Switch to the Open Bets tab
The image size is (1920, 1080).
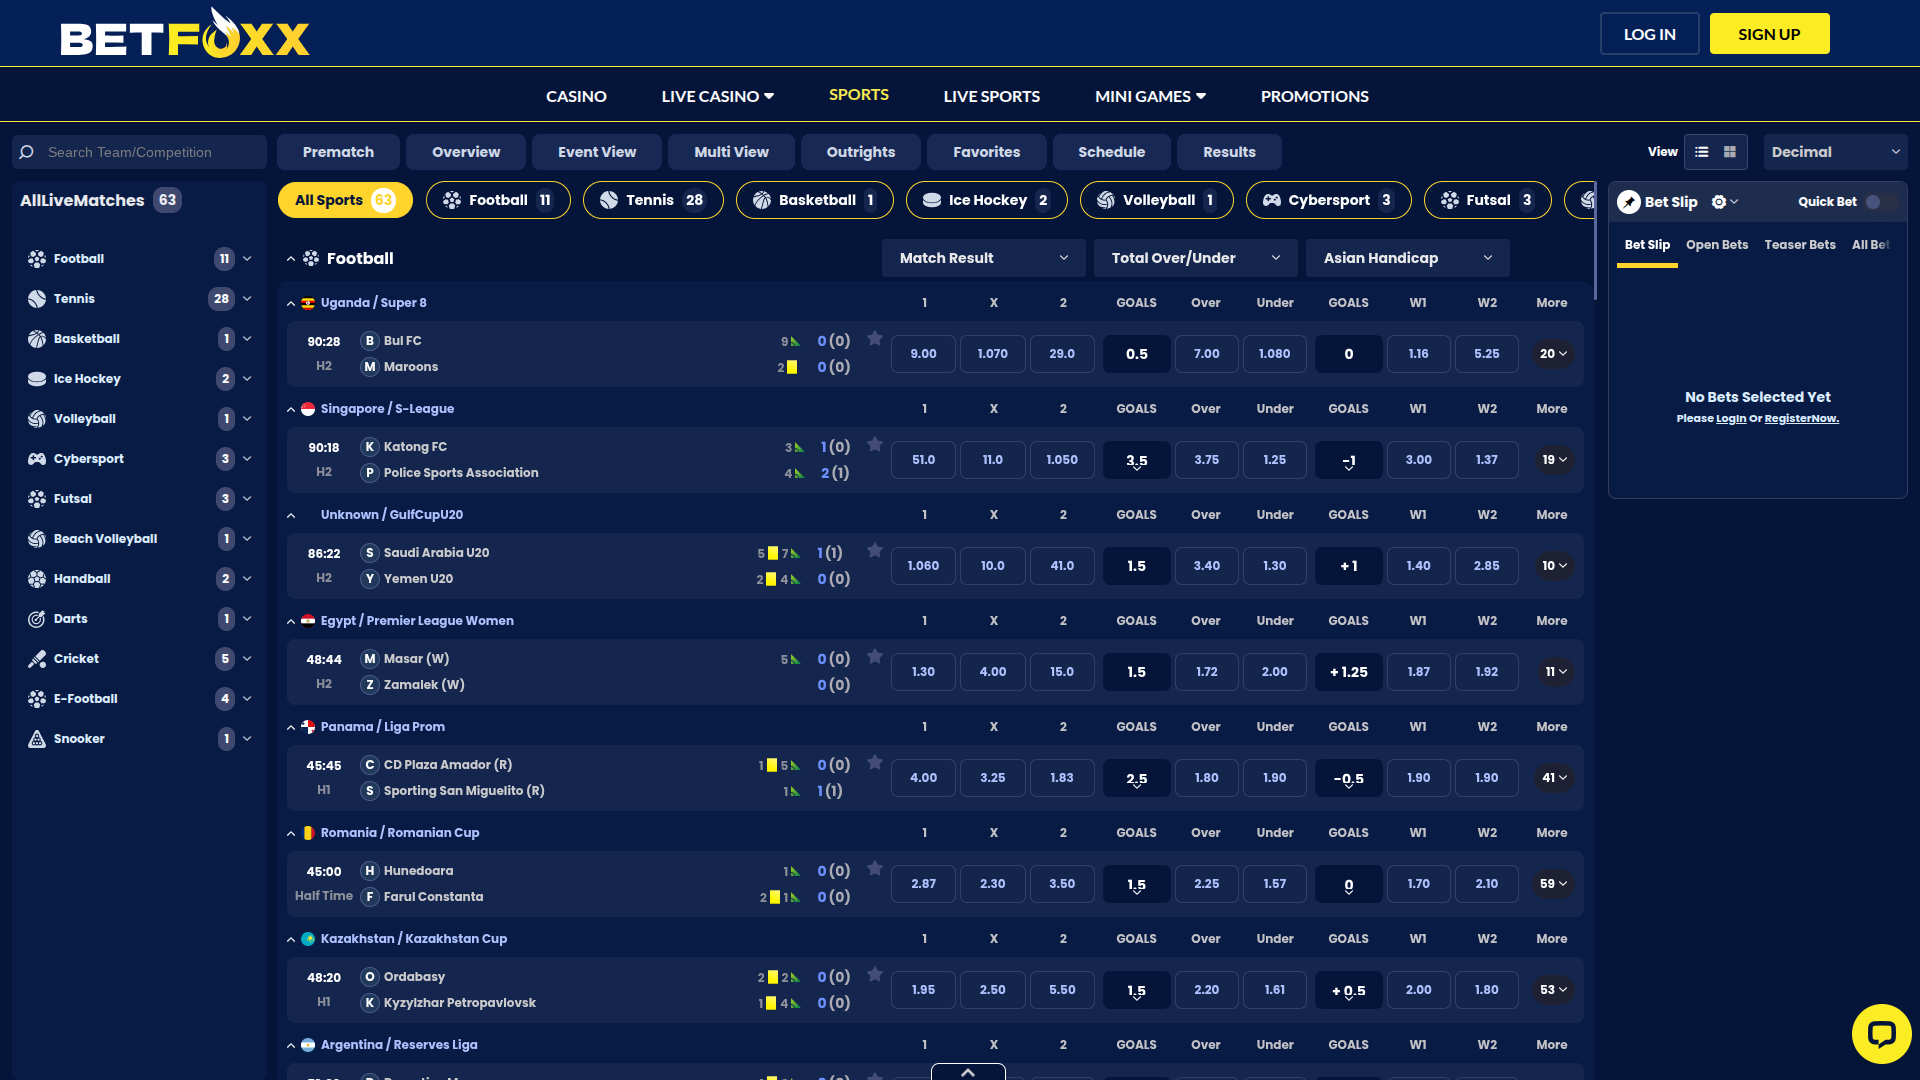pos(1717,244)
